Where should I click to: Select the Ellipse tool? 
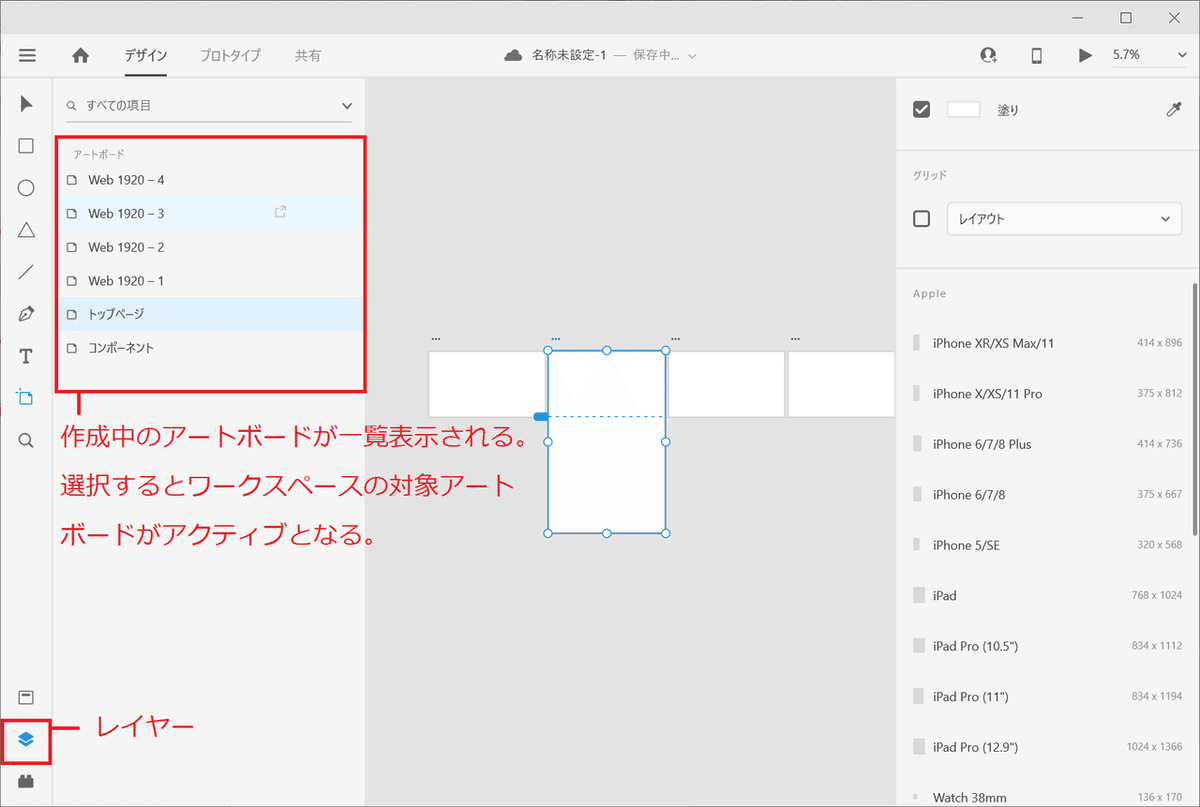[26, 188]
